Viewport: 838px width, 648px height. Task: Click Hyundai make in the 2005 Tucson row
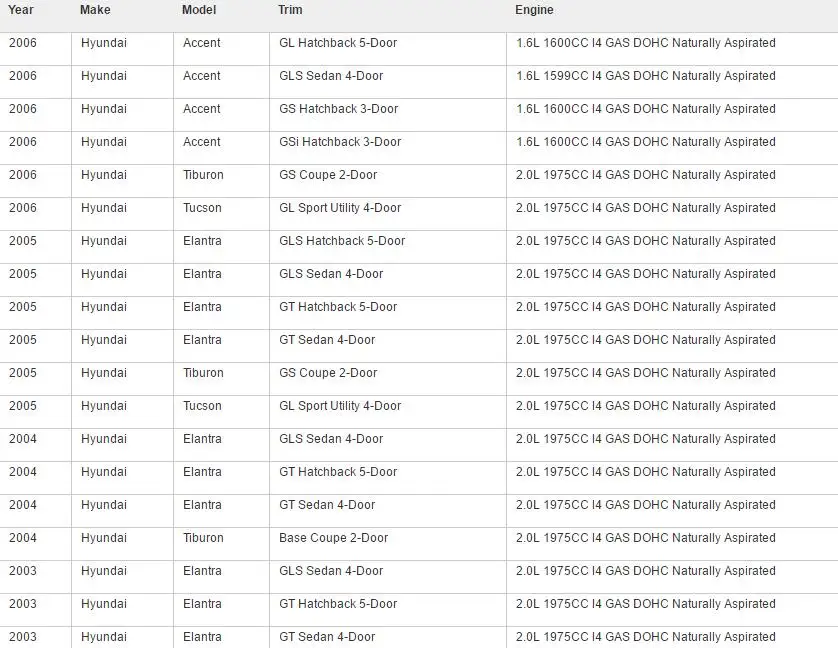104,406
